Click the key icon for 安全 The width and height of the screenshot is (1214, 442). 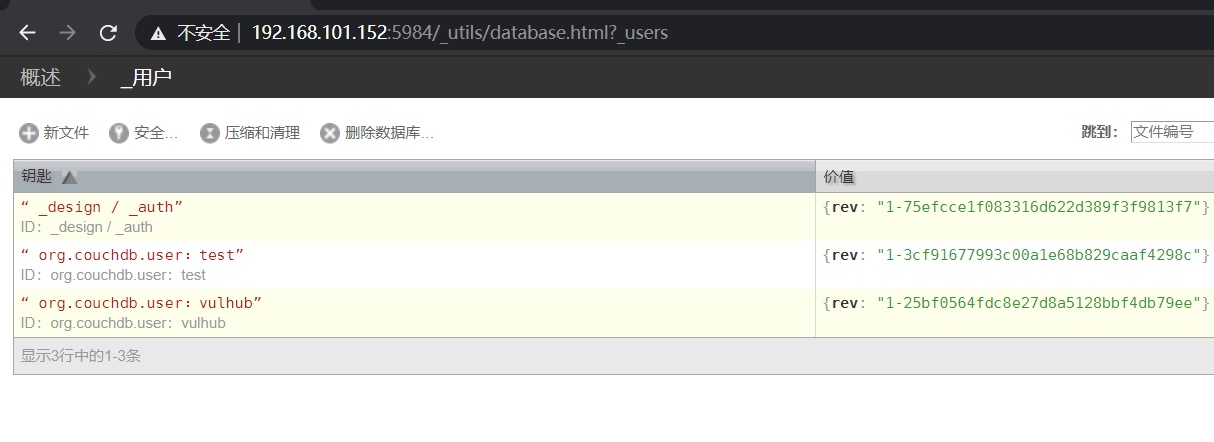pos(119,133)
